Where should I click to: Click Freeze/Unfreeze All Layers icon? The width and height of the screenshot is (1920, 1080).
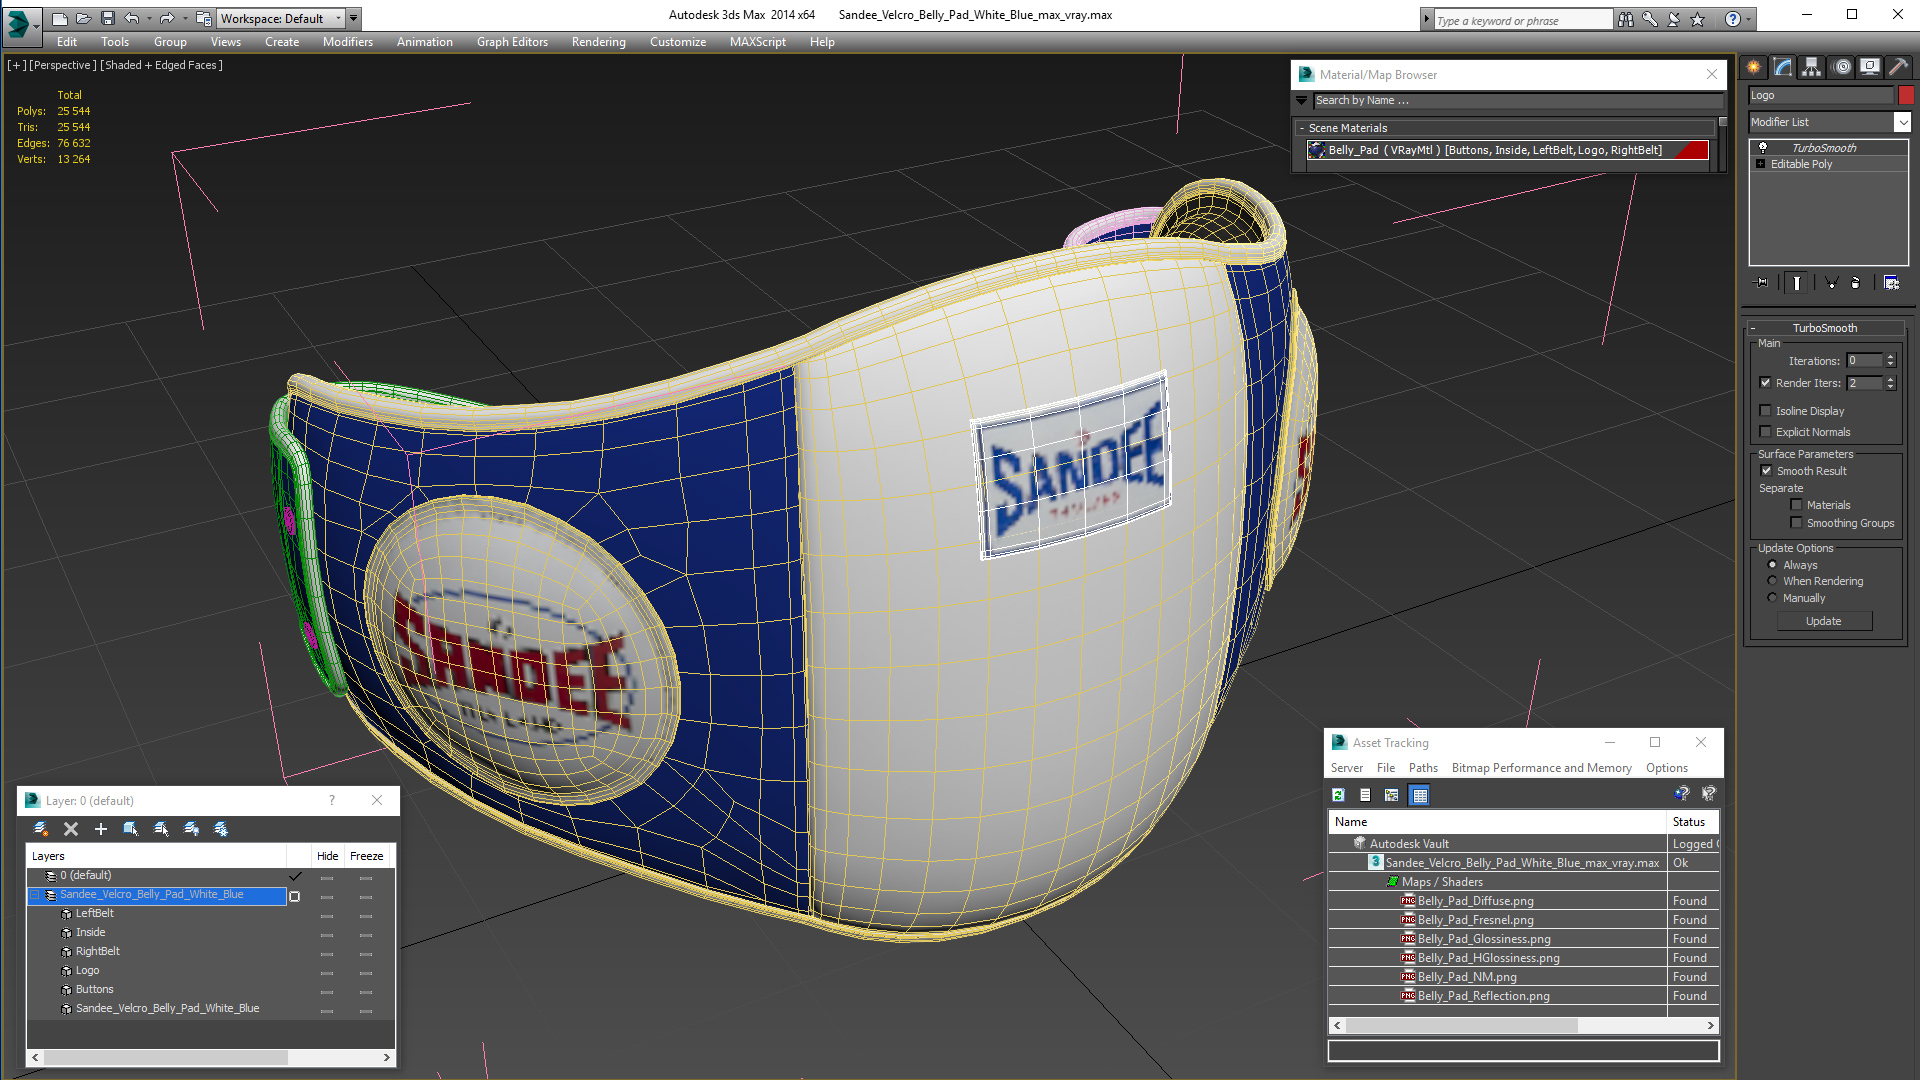click(221, 829)
